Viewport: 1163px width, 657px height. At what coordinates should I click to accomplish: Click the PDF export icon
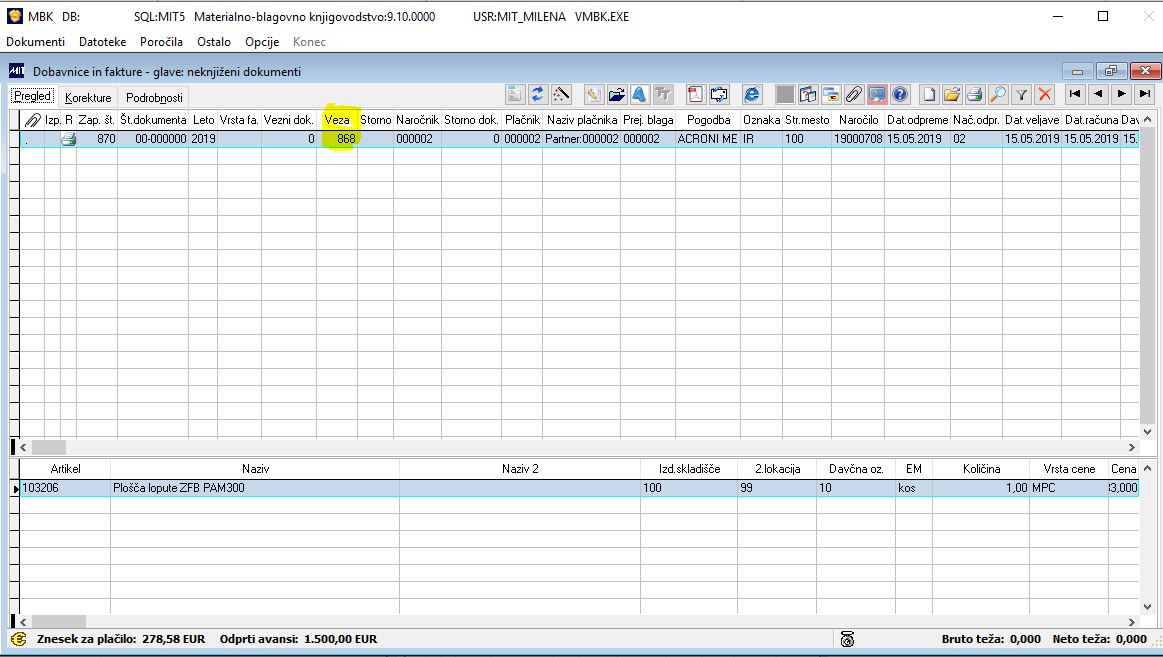pyautogui.click(x=696, y=94)
